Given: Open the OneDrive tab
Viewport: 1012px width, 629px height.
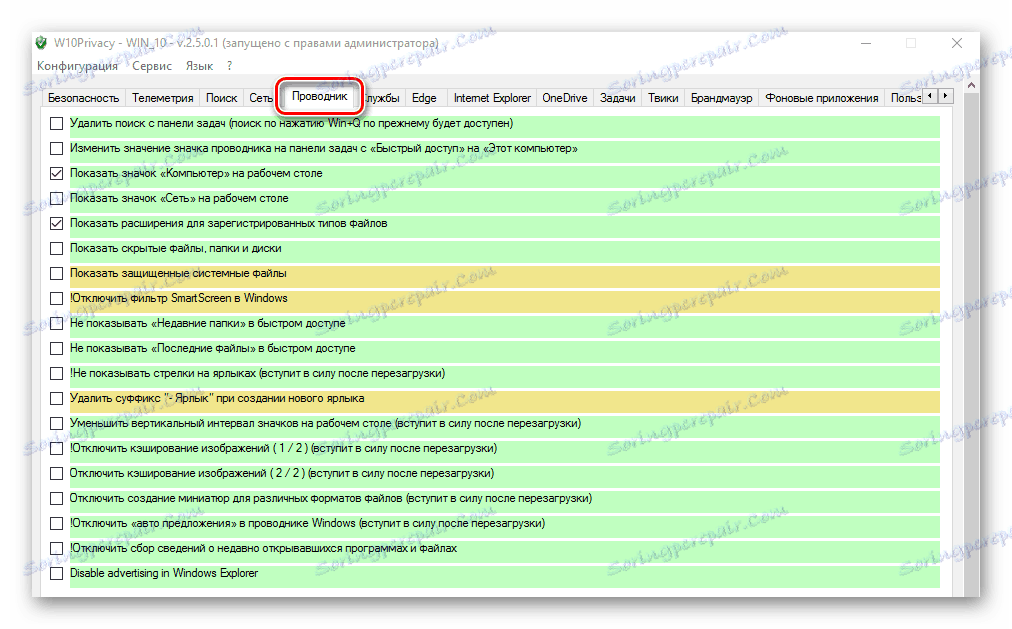Looking at the screenshot, I should tap(563, 97).
